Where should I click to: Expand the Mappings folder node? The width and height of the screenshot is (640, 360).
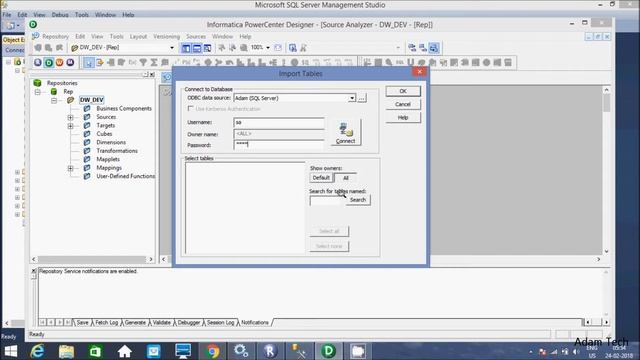tap(71, 168)
